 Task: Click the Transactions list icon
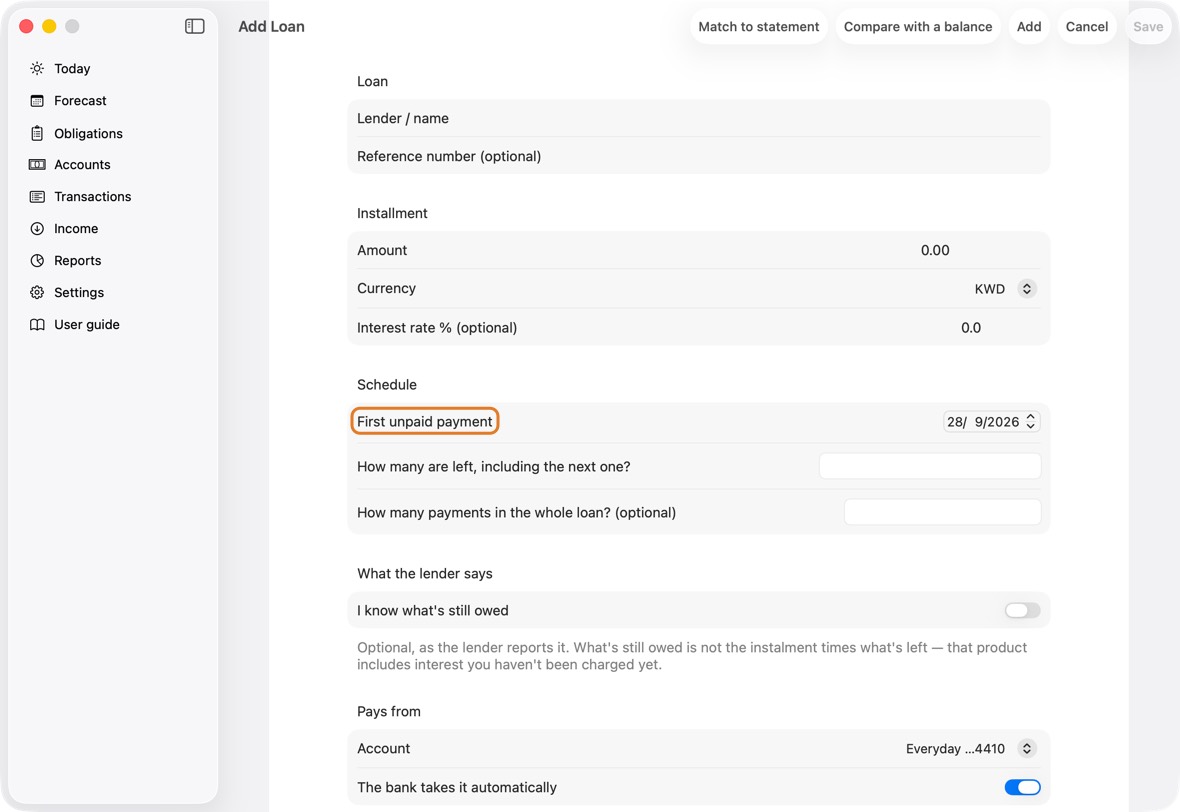37,196
